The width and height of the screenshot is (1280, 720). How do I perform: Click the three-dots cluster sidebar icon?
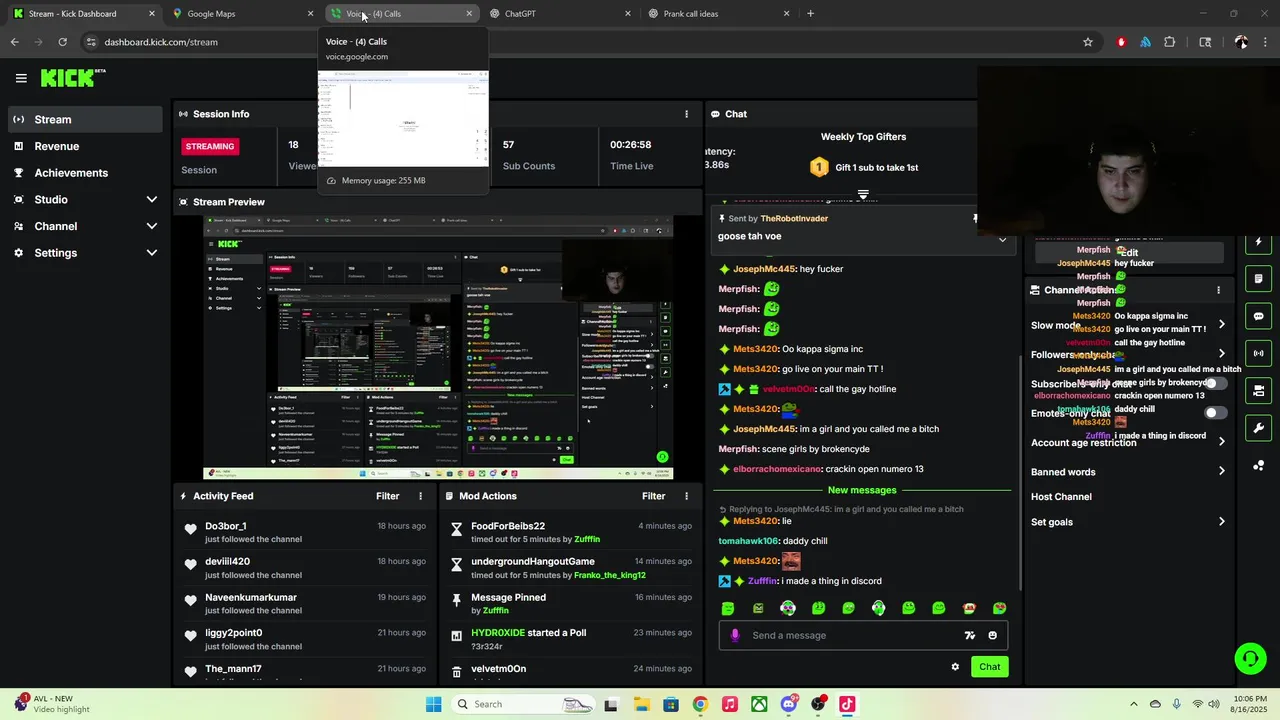pos(1258,466)
